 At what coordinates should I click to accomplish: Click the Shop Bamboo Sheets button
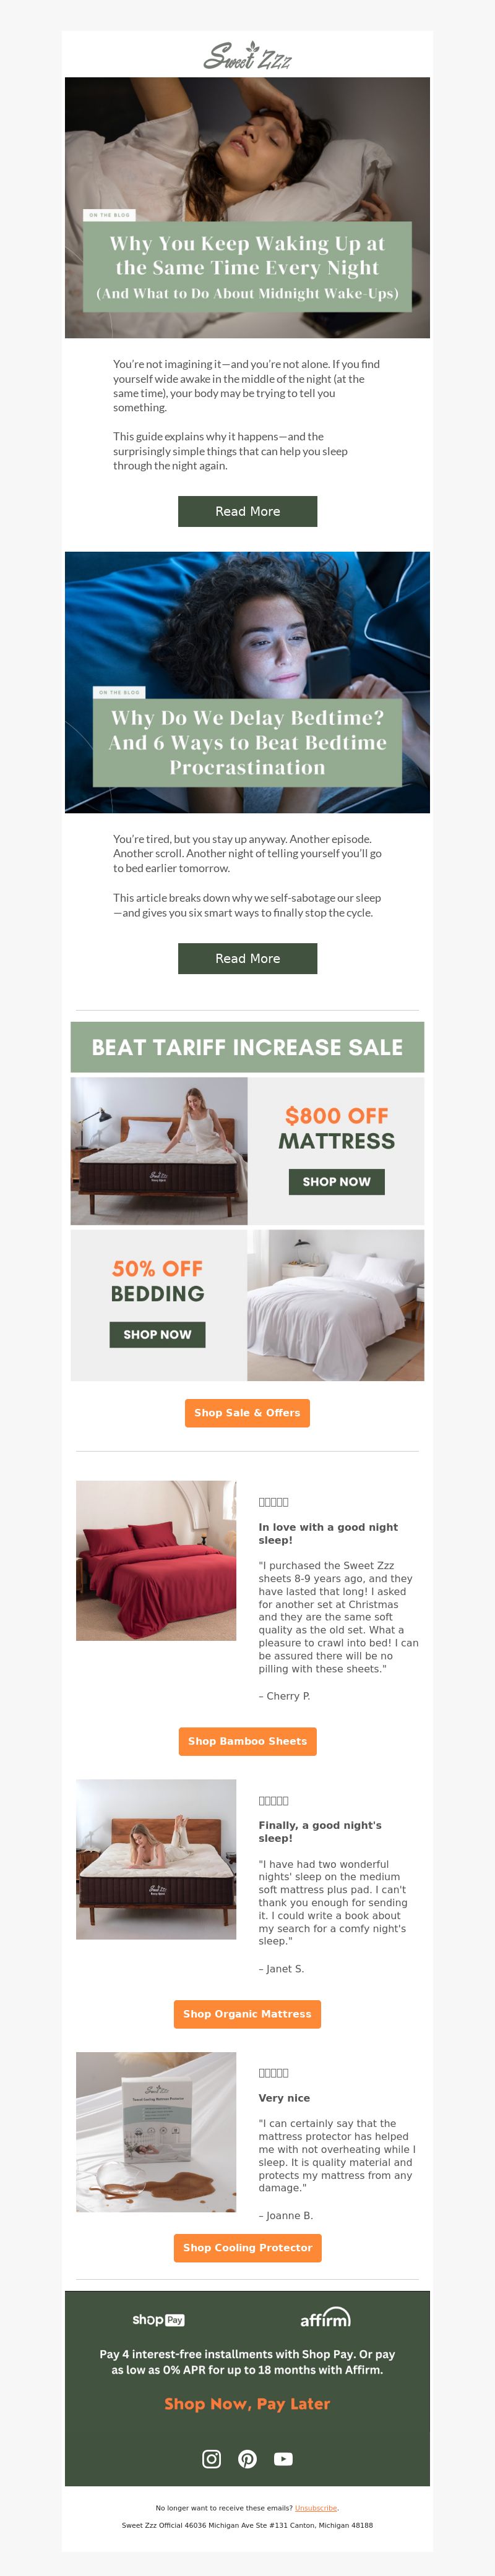(248, 1741)
